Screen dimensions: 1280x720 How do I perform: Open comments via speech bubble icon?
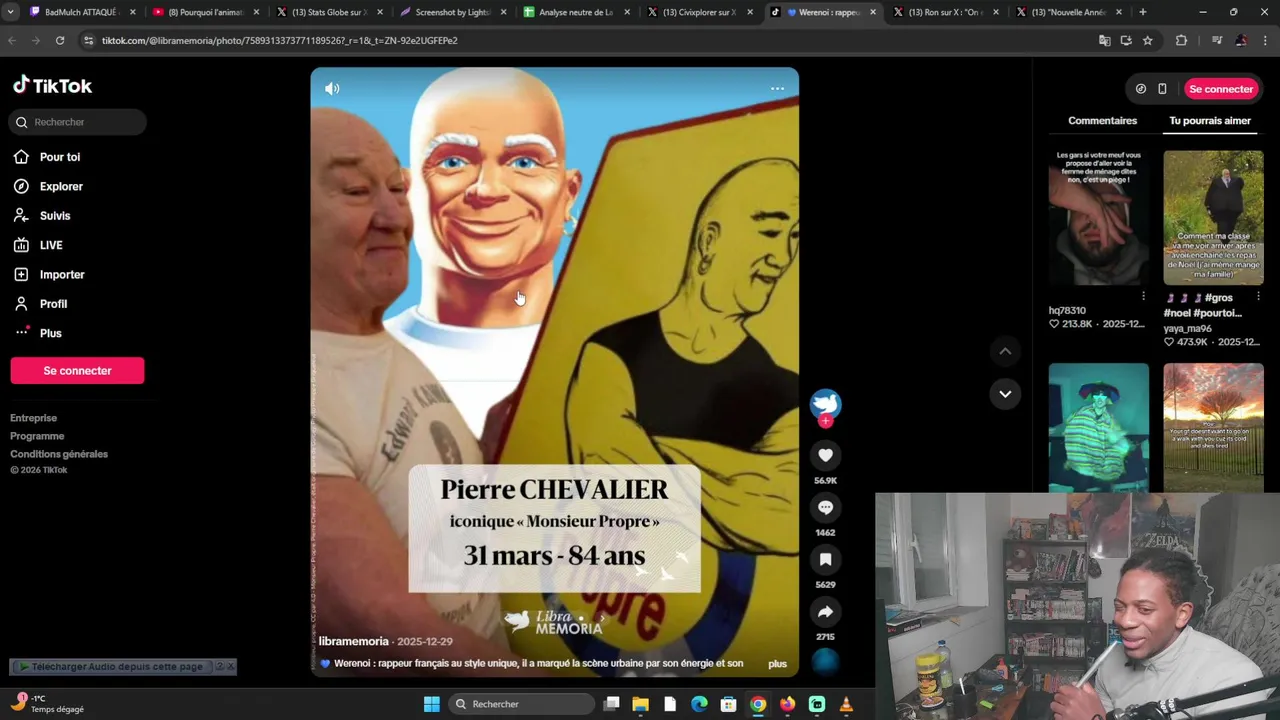(825, 507)
